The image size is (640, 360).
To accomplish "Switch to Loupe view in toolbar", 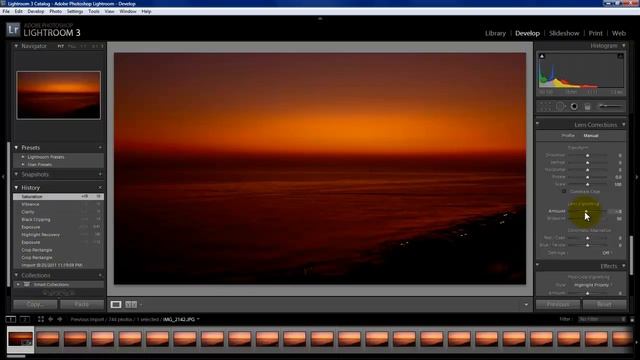I will tap(116, 304).
